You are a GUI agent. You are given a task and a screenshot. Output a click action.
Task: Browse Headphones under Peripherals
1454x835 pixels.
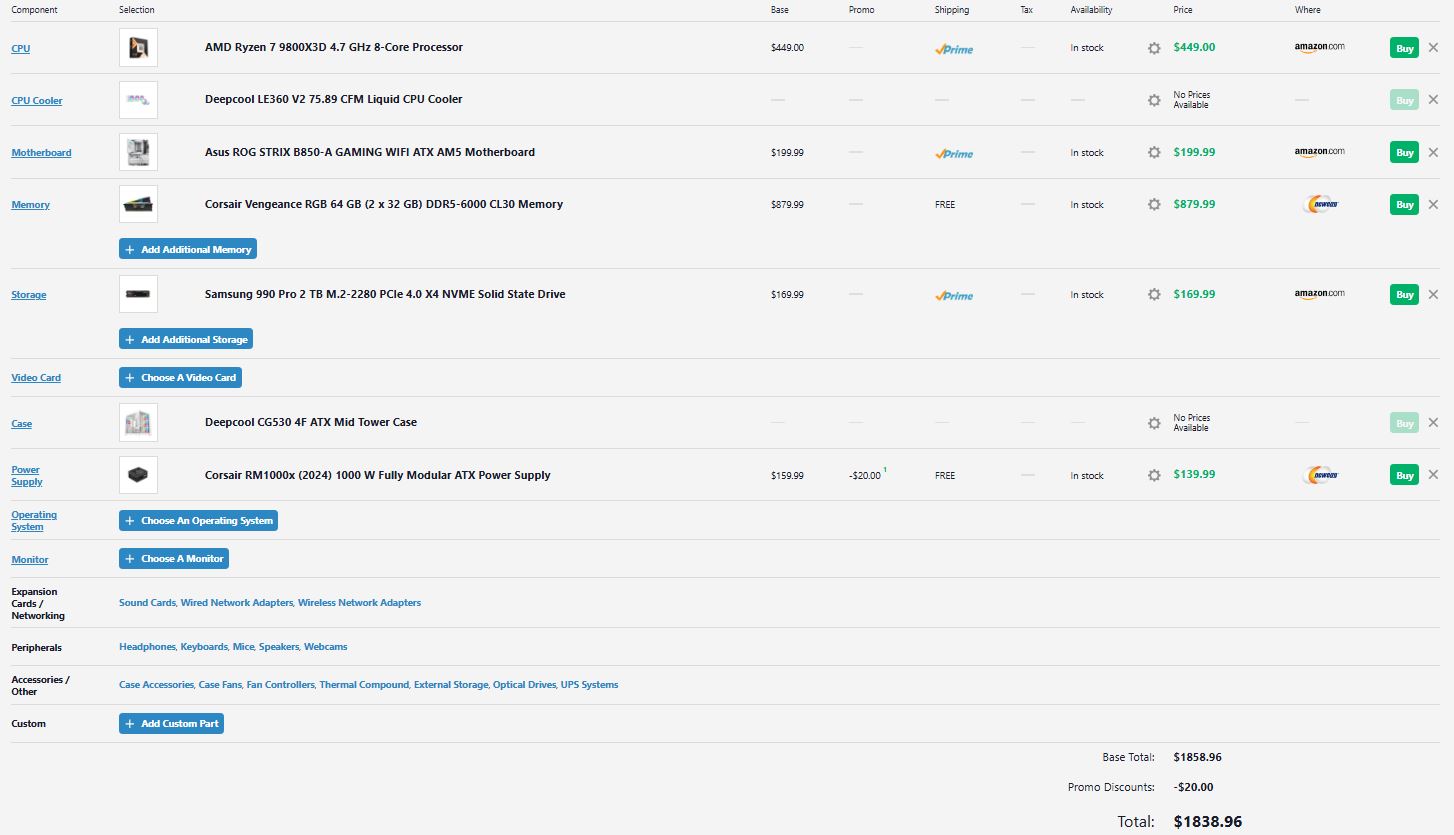pyautogui.click(x=147, y=647)
